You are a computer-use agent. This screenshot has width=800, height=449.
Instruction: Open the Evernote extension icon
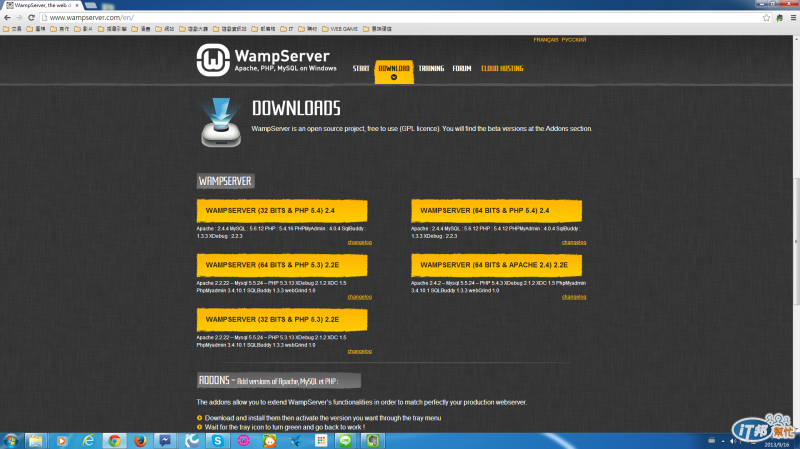[x=779, y=17]
